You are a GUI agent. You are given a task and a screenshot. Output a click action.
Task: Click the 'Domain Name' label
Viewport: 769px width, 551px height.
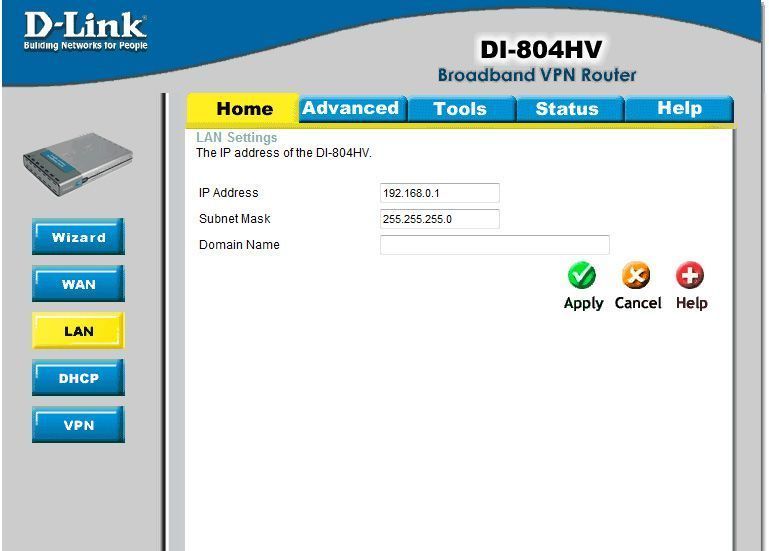click(x=239, y=245)
